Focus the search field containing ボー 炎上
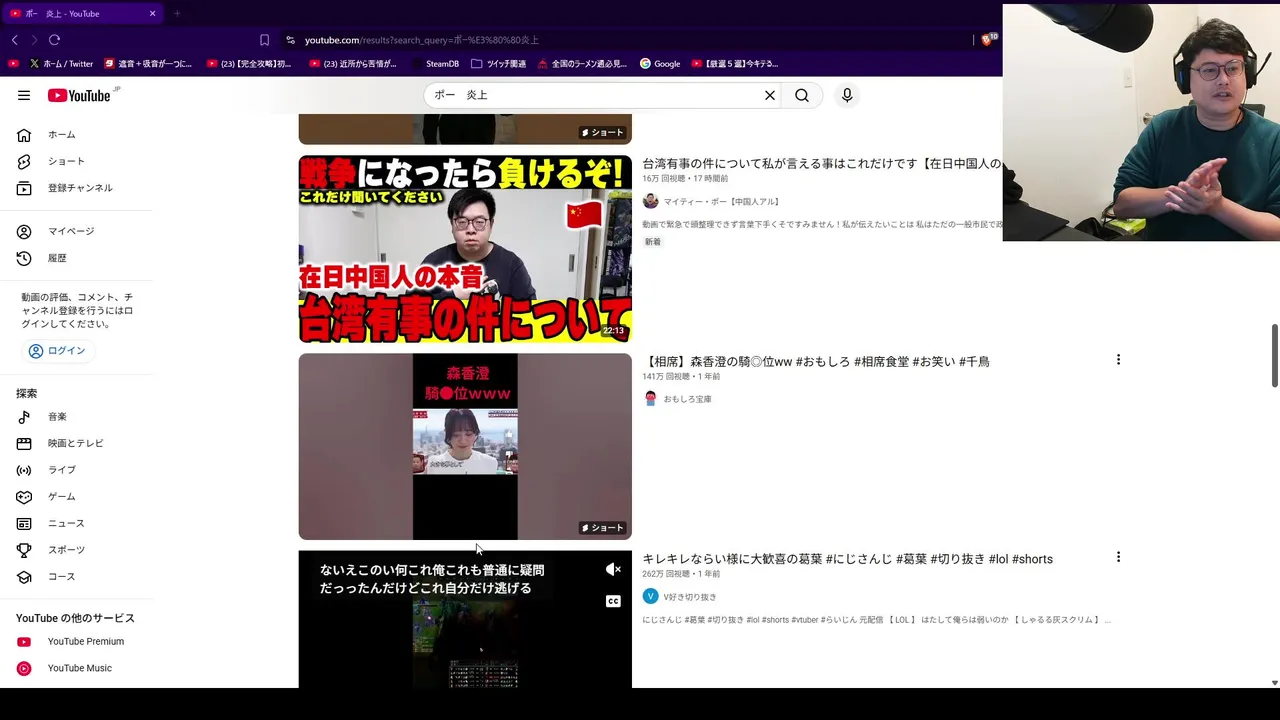Viewport: 1280px width, 720px height. pos(595,95)
